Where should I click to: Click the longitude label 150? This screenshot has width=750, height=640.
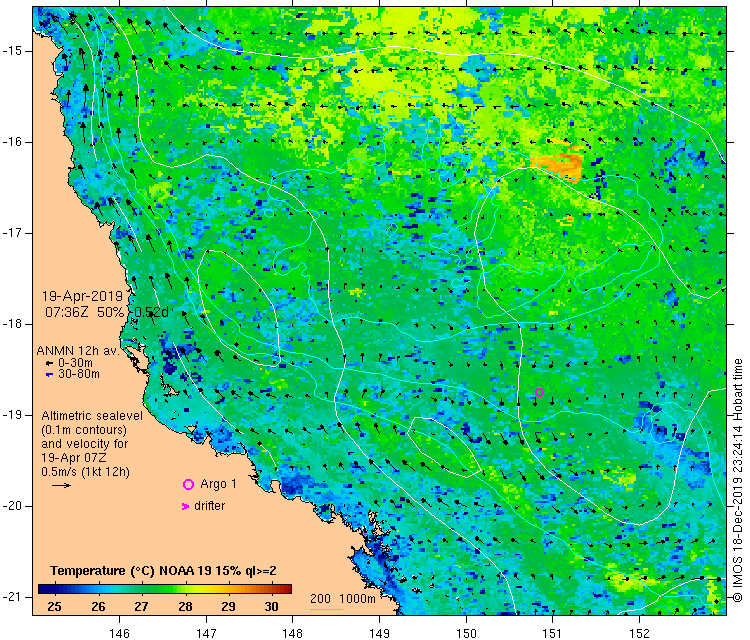pyautogui.click(x=466, y=633)
